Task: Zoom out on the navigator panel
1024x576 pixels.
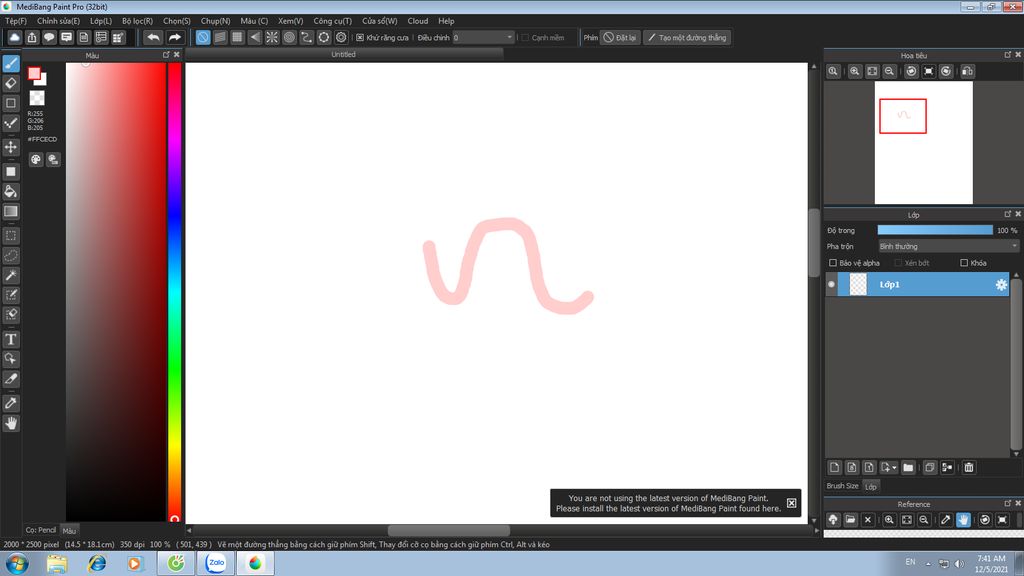Action: 889,71
